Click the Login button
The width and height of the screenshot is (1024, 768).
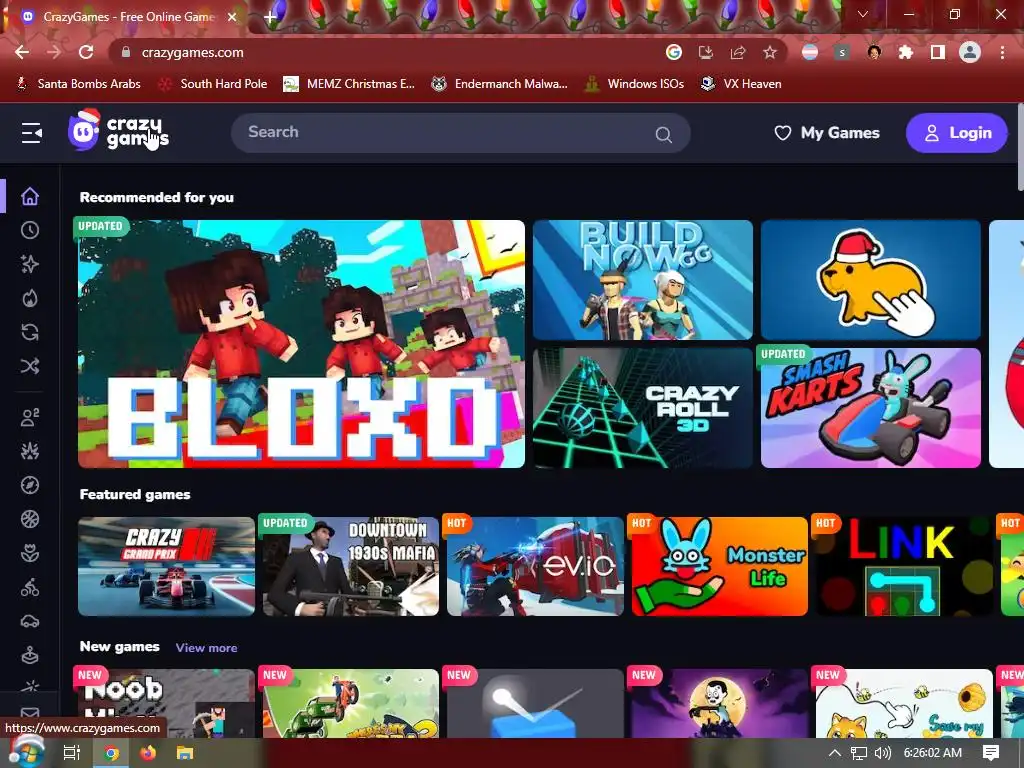(957, 133)
